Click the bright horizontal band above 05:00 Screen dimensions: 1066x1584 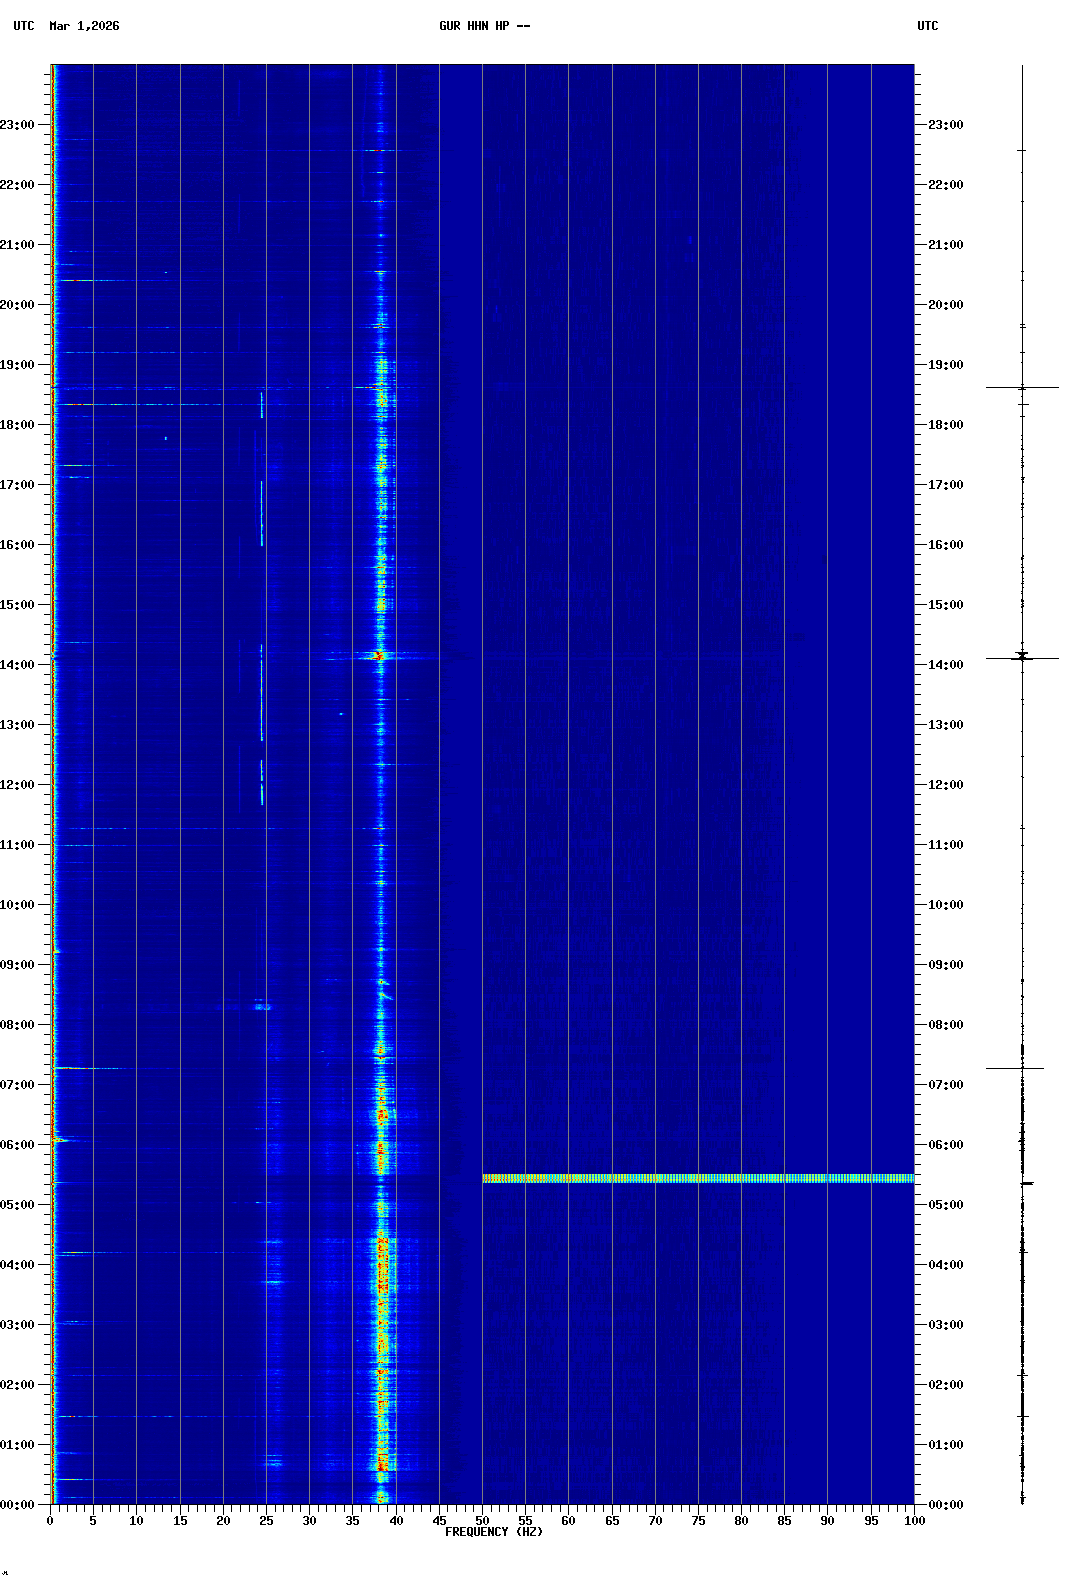[x=698, y=1179]
